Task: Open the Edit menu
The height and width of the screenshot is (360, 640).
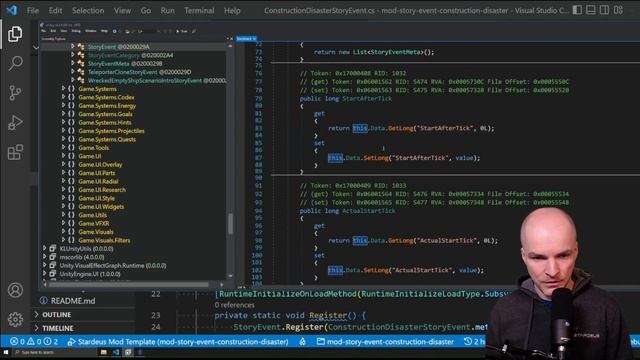Action: coord(55,11)
